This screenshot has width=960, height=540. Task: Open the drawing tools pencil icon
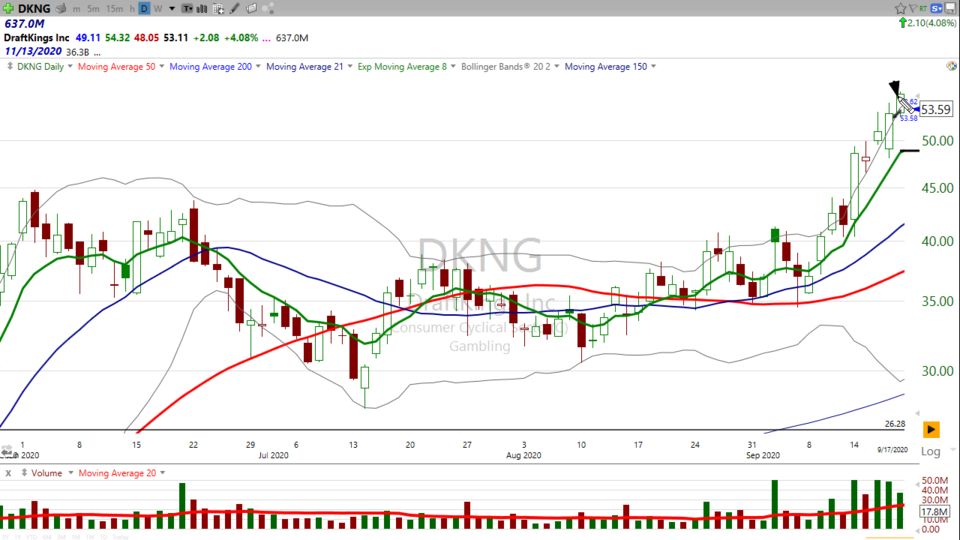pyautogui.click(x=235, y=9)
